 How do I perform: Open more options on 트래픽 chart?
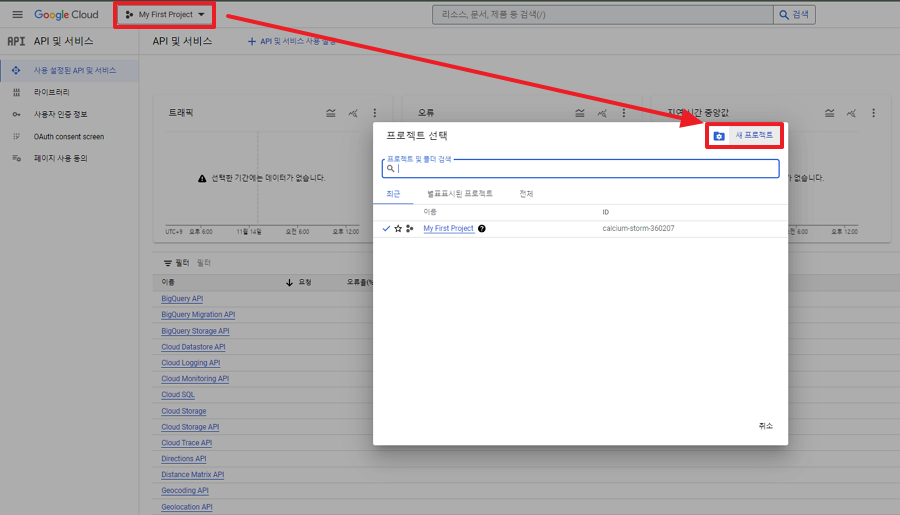[375, 113]
